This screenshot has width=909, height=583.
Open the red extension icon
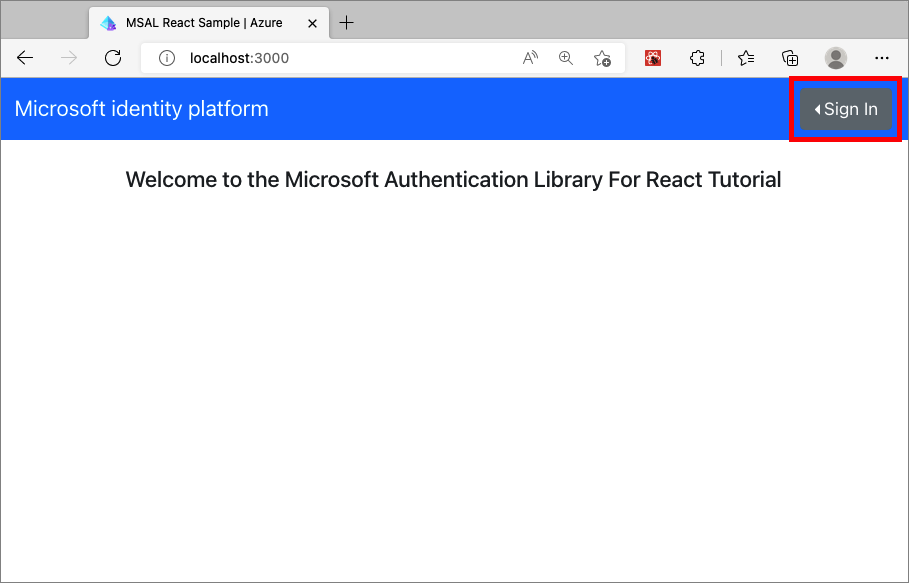pos(653,58)
